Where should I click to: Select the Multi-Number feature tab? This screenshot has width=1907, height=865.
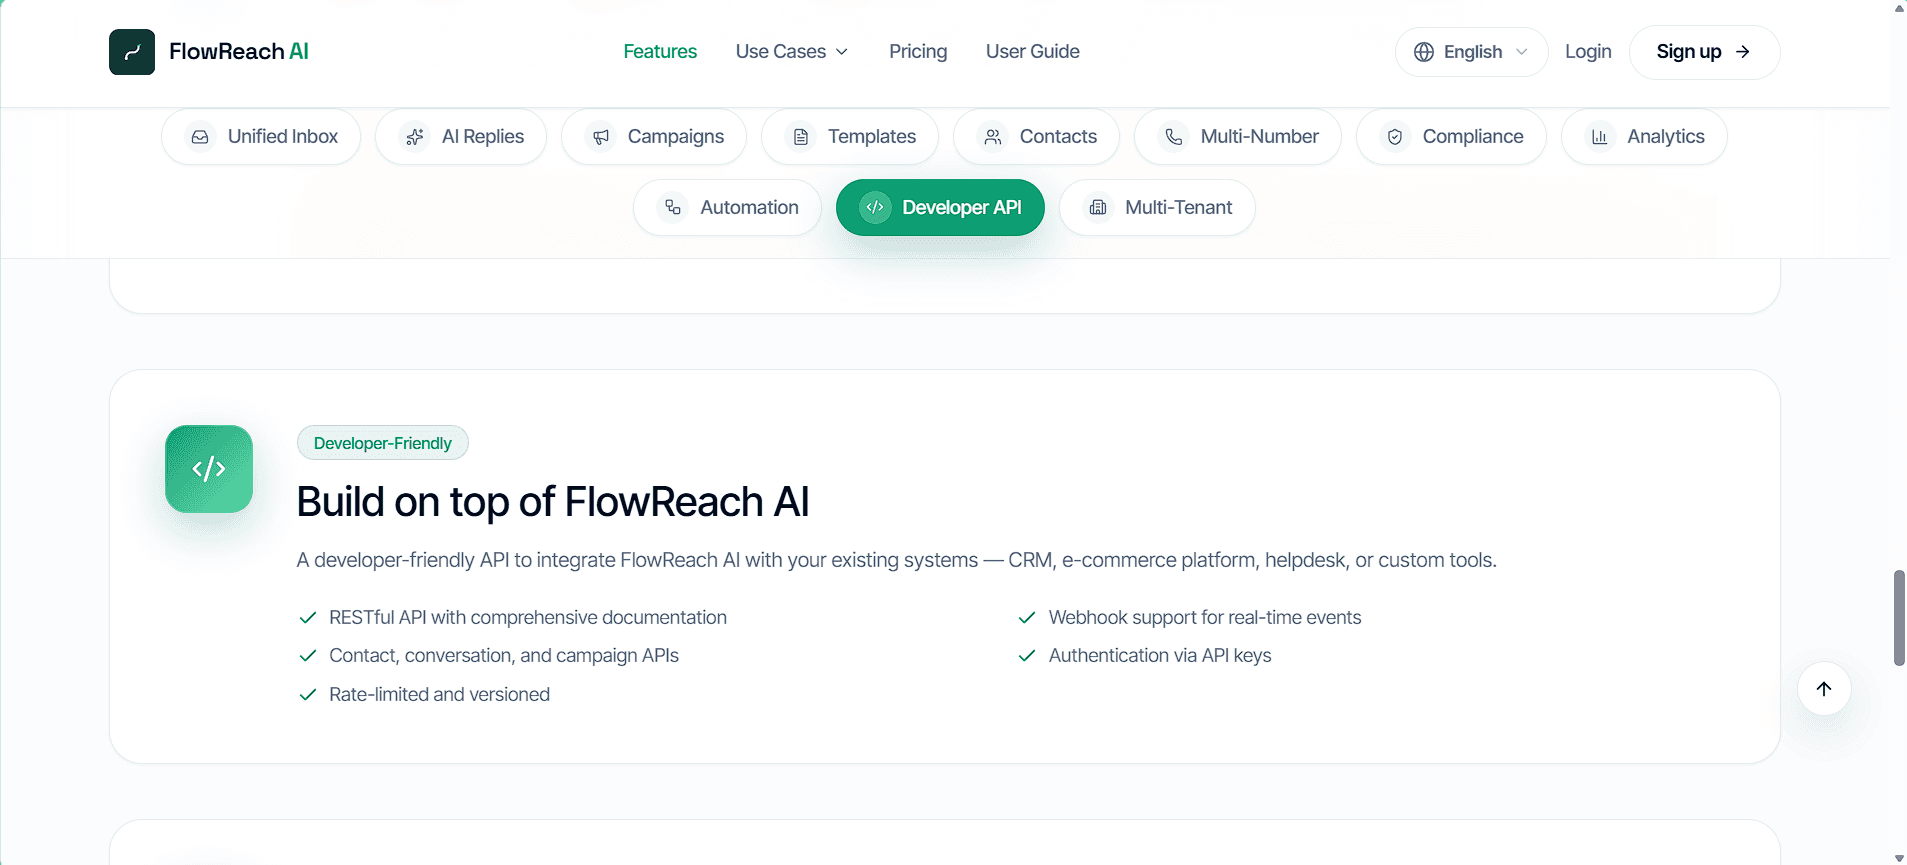pos(1238,137)
